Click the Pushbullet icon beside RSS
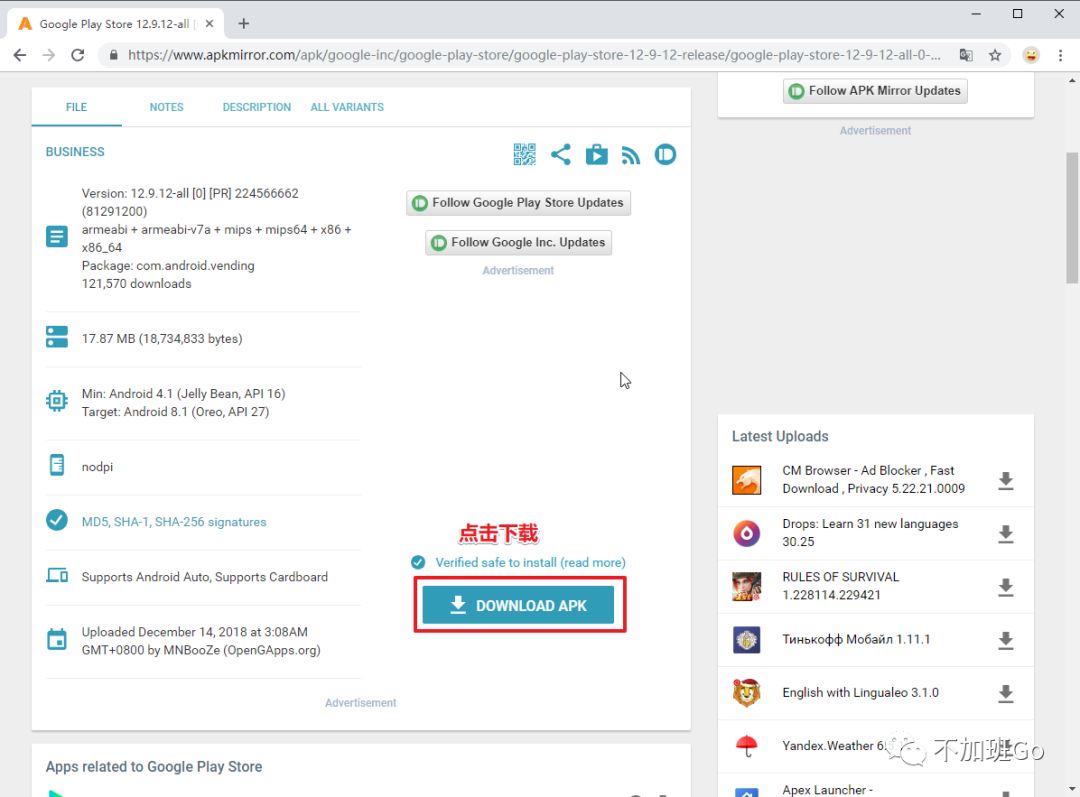1080x797 pixels. 665,154
